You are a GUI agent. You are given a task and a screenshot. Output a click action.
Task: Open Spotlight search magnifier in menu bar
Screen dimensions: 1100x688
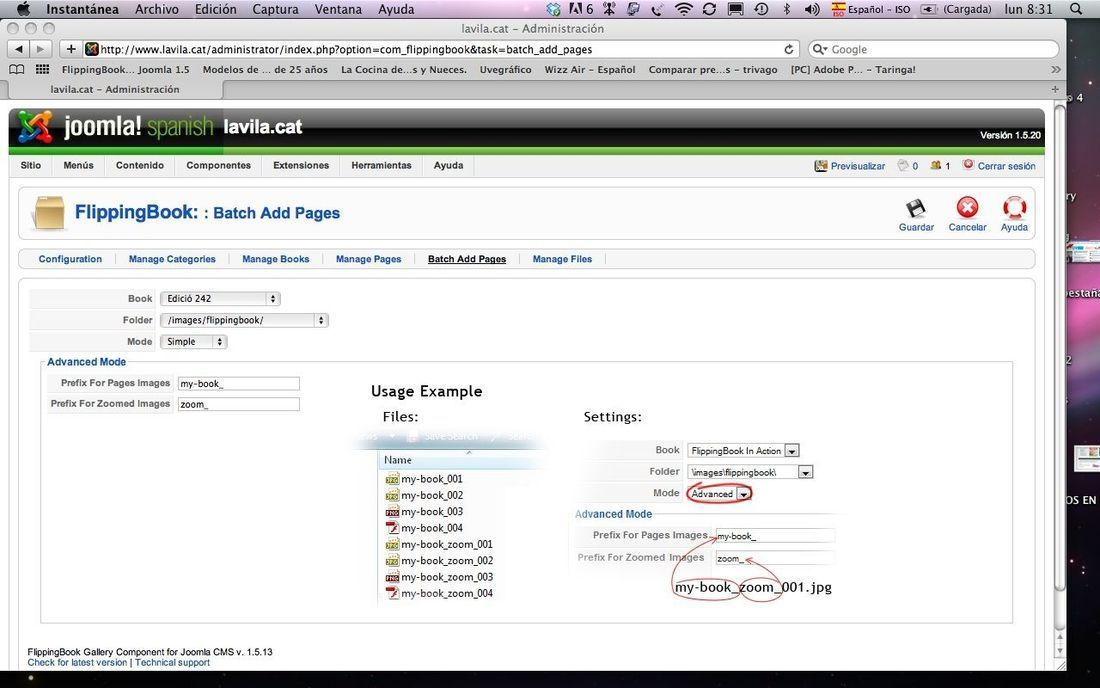tap(1076, 9)
